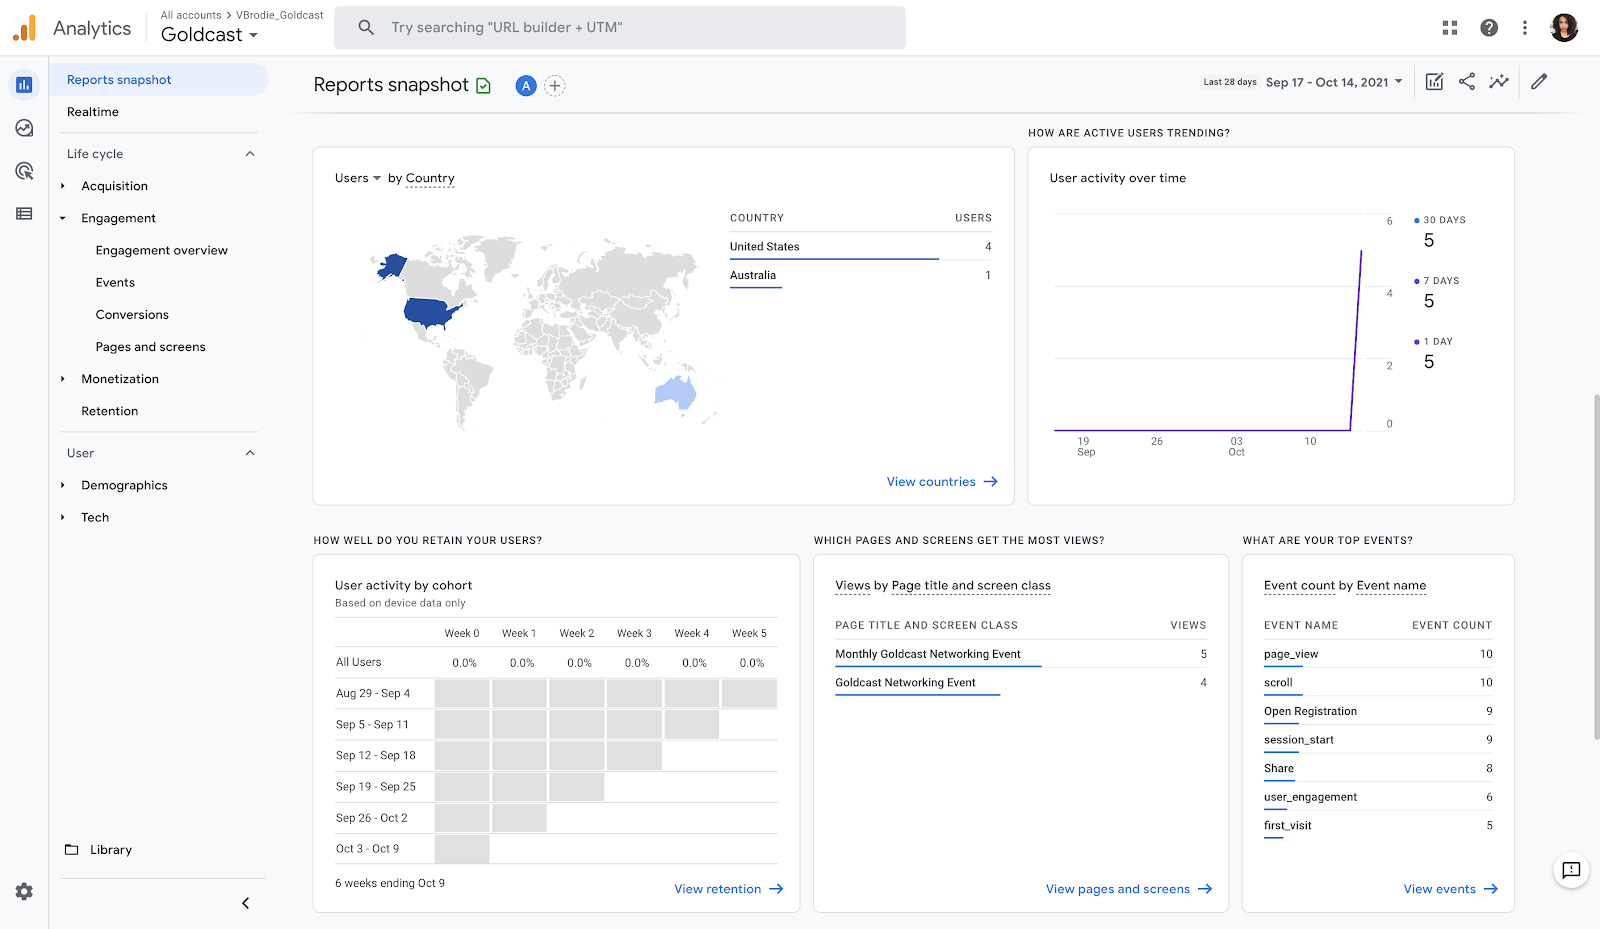Click the Share report icon
The width and height of the screenshot is (1600, 929).
point(1466,82)
